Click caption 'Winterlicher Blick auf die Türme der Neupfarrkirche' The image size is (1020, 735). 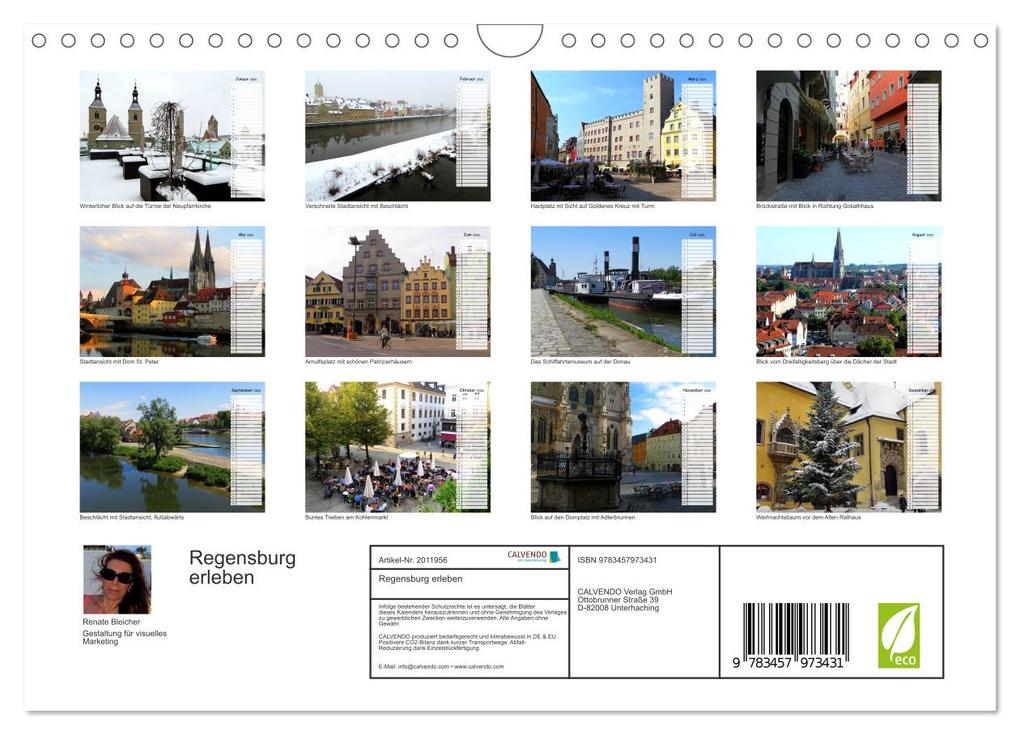click(x=145, y=206)
